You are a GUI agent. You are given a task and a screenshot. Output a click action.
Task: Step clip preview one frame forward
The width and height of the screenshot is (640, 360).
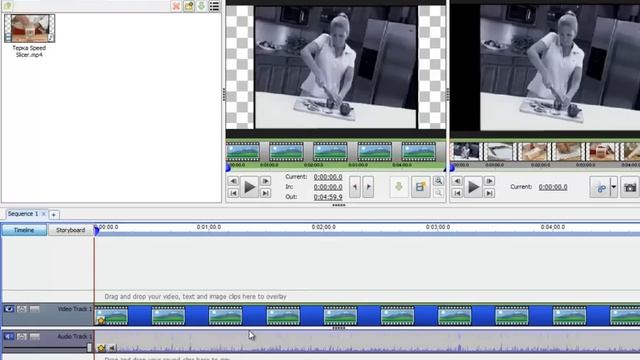(x=265, y=181)
